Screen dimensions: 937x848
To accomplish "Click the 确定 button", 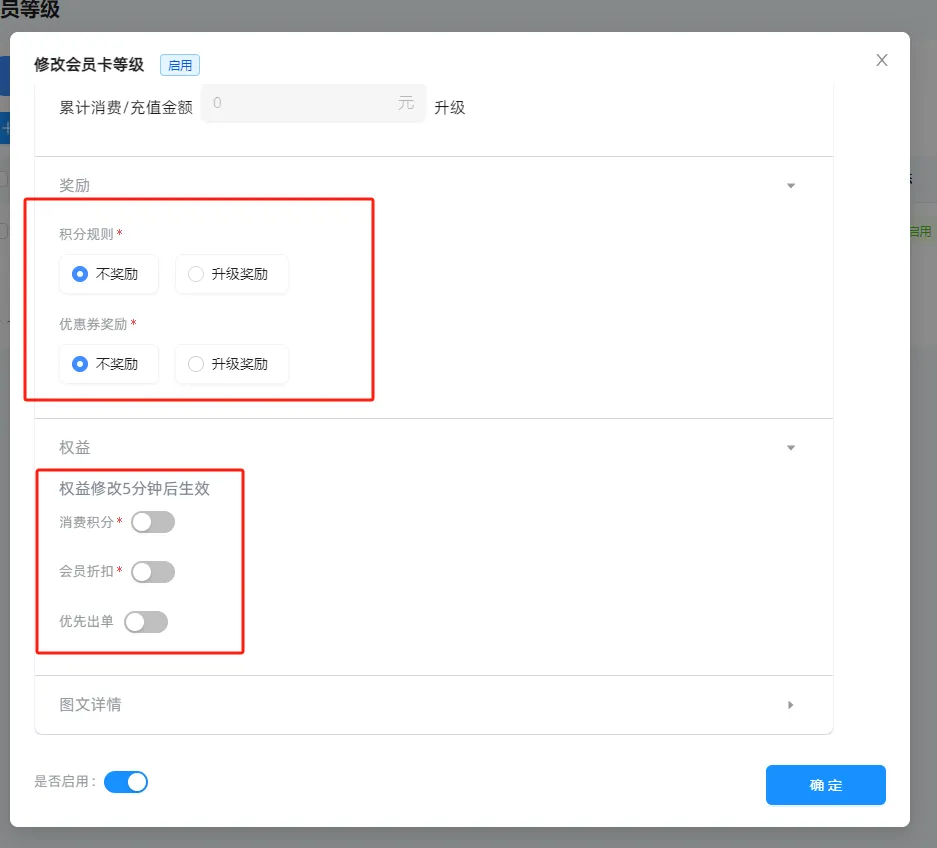I will (825, 785).
